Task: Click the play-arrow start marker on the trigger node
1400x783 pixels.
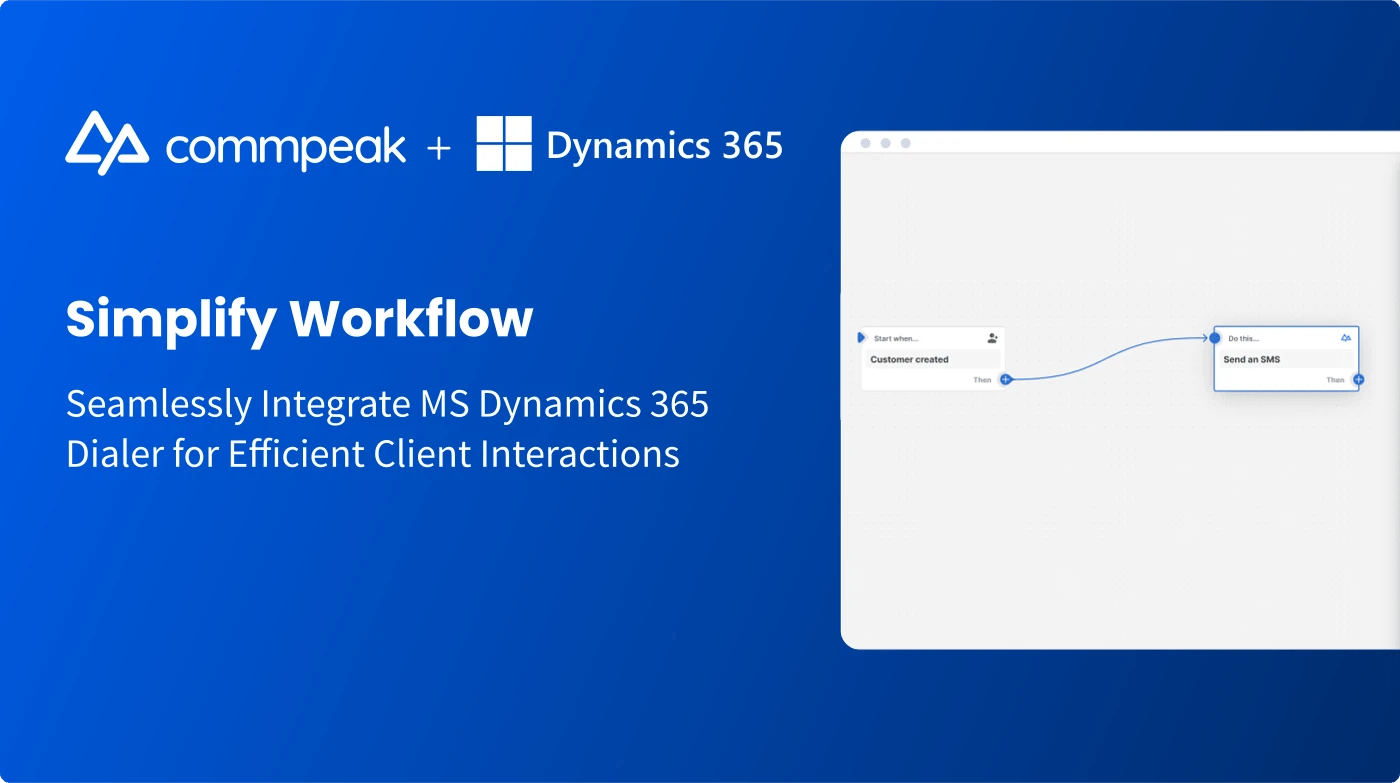Action: coord(861,338)
